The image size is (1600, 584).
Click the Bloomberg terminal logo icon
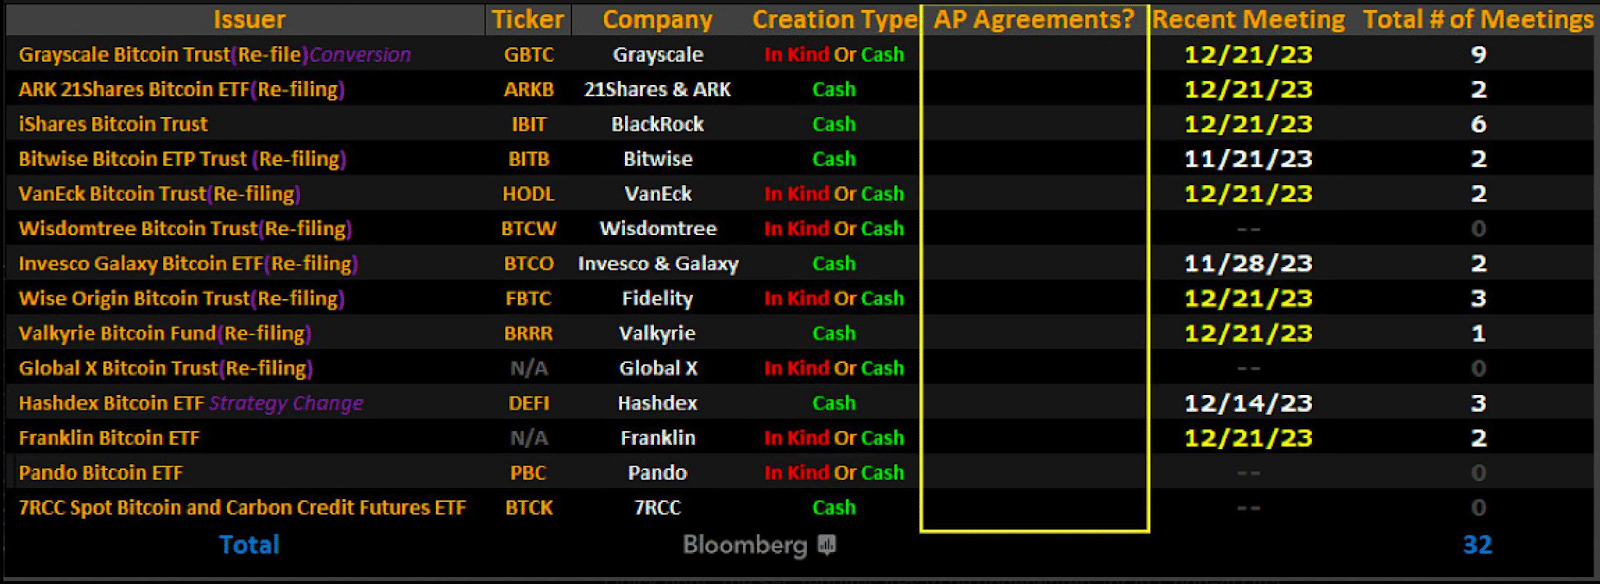(x=827, y=545)
